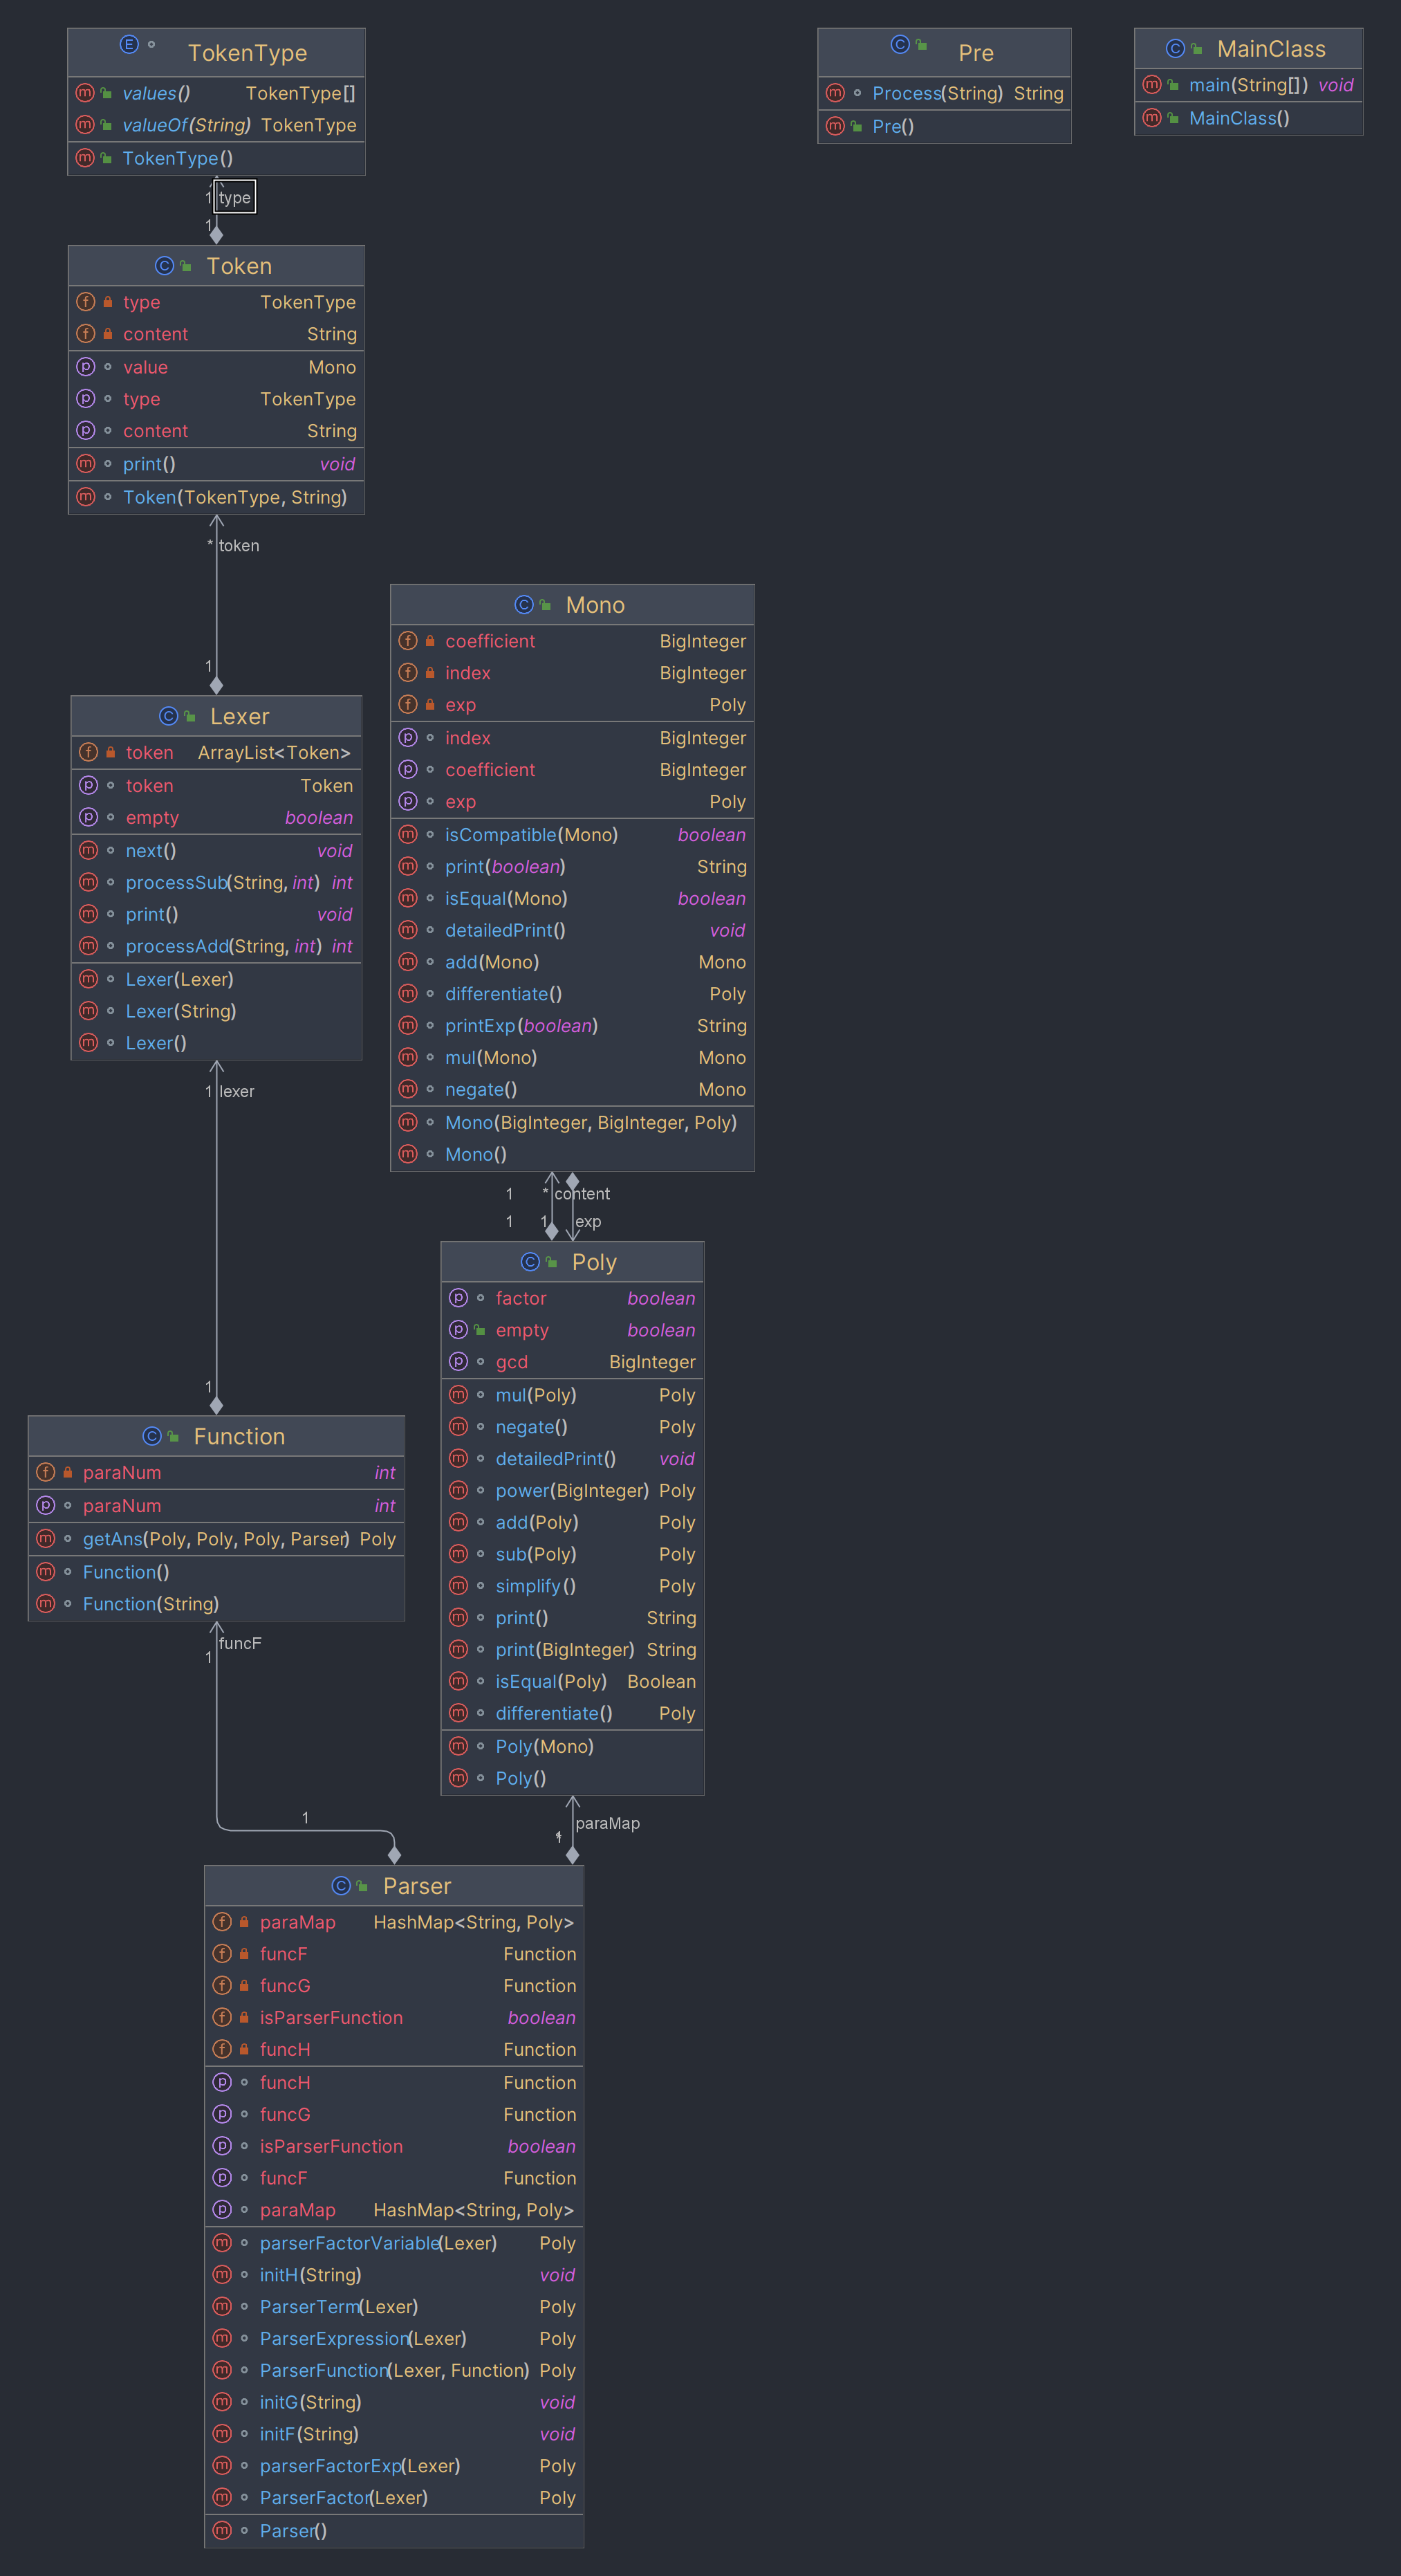Click the lock icon beside Lexer token field
Image resolution: width=1401 pixels, height=2576 pixels.
(110, 752)
